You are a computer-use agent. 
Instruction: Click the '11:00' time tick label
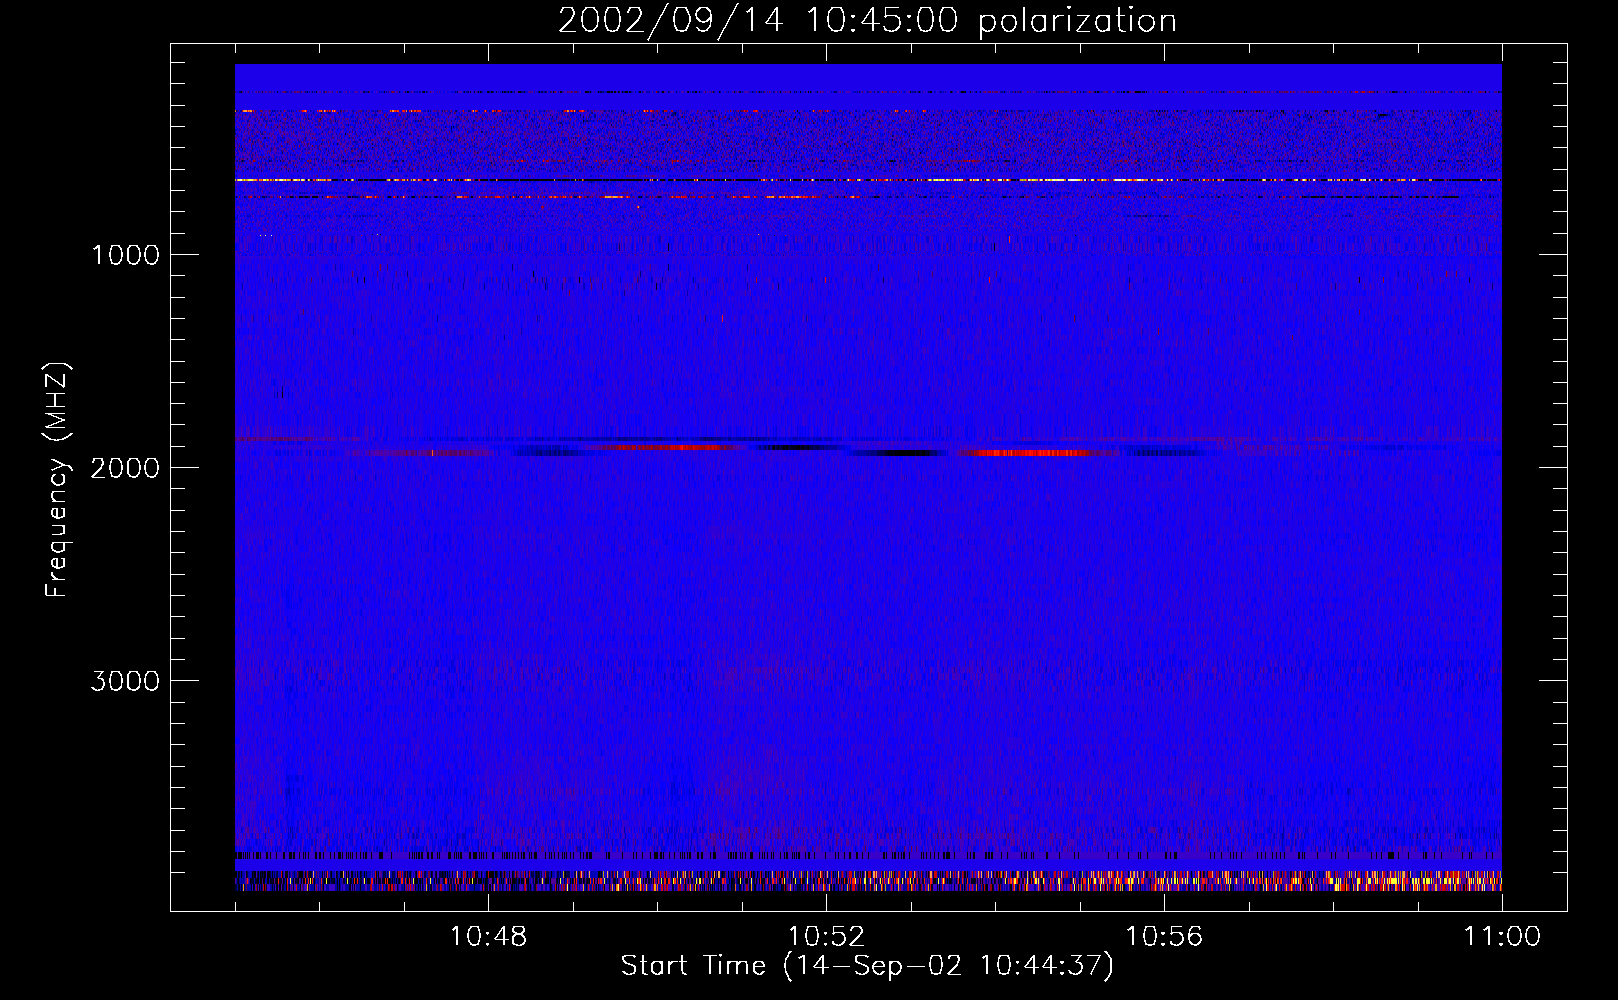(x=1502, y=937)
